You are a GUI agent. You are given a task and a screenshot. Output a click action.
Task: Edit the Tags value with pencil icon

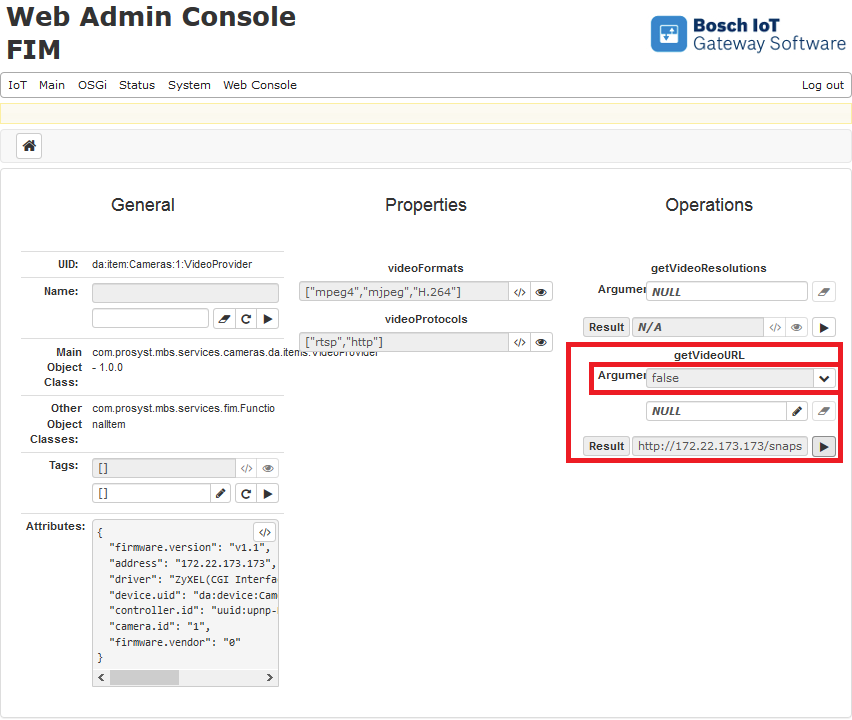221,493
